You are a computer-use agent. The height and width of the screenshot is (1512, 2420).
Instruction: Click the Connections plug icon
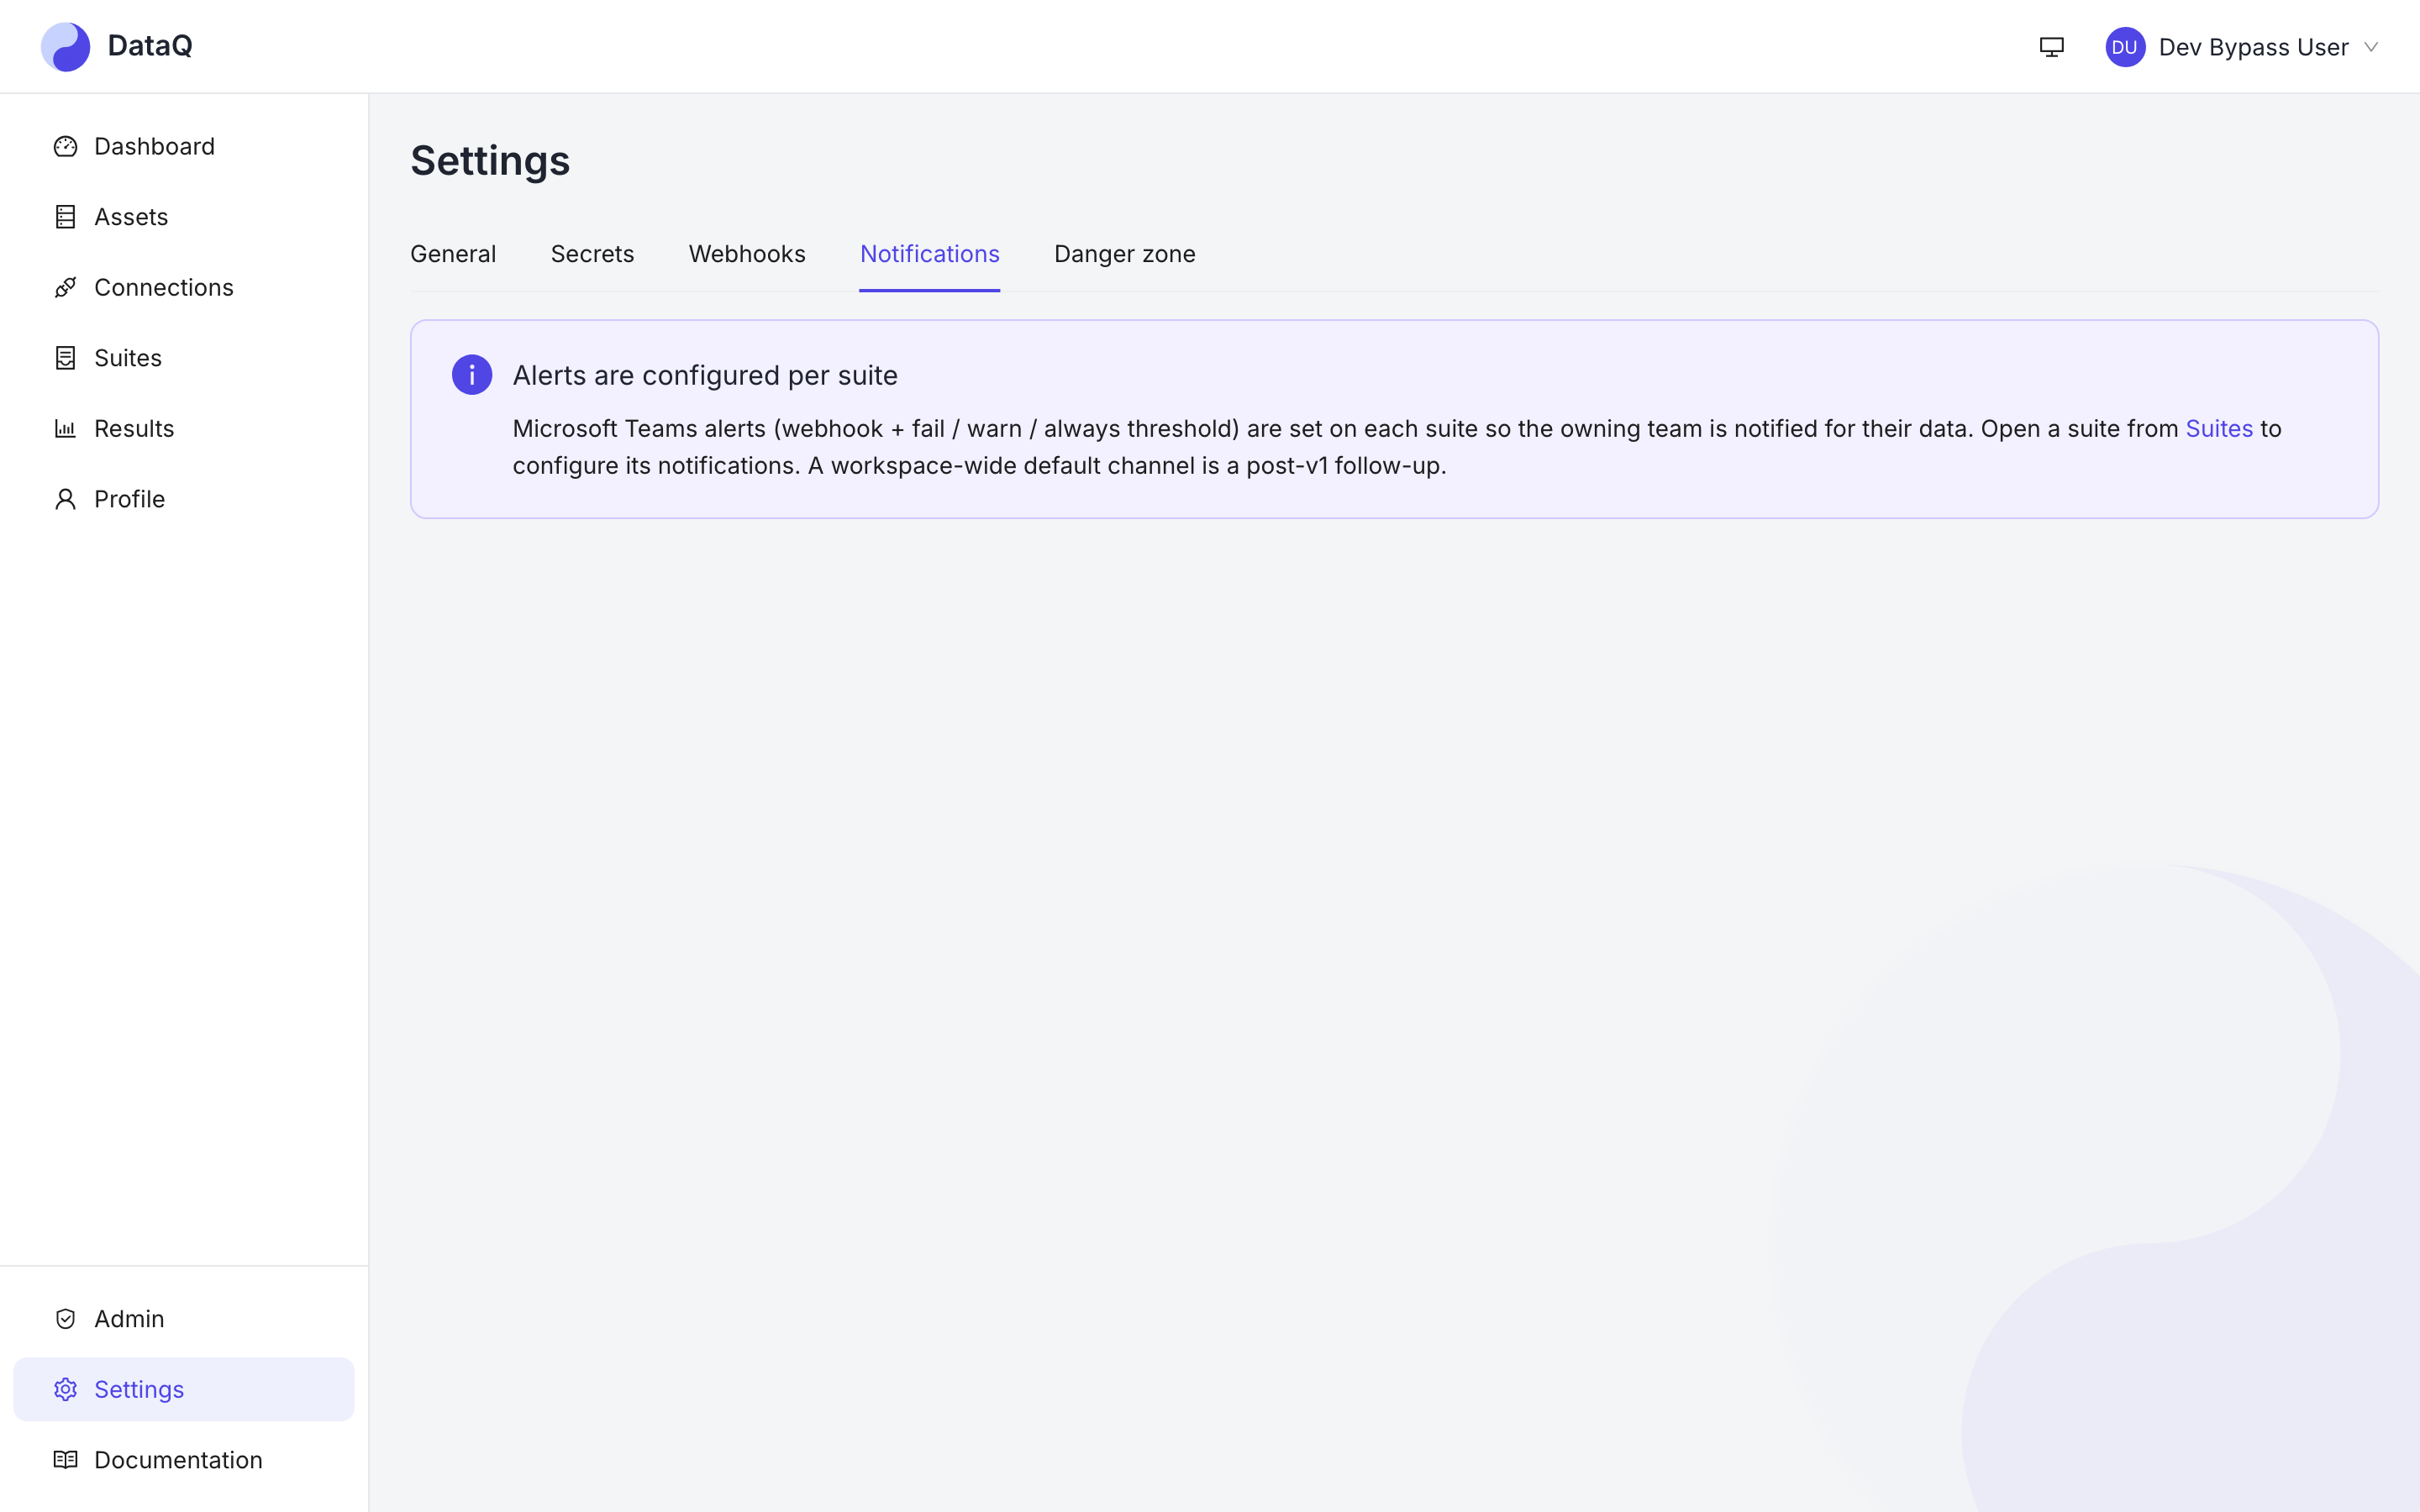(65, 288)
